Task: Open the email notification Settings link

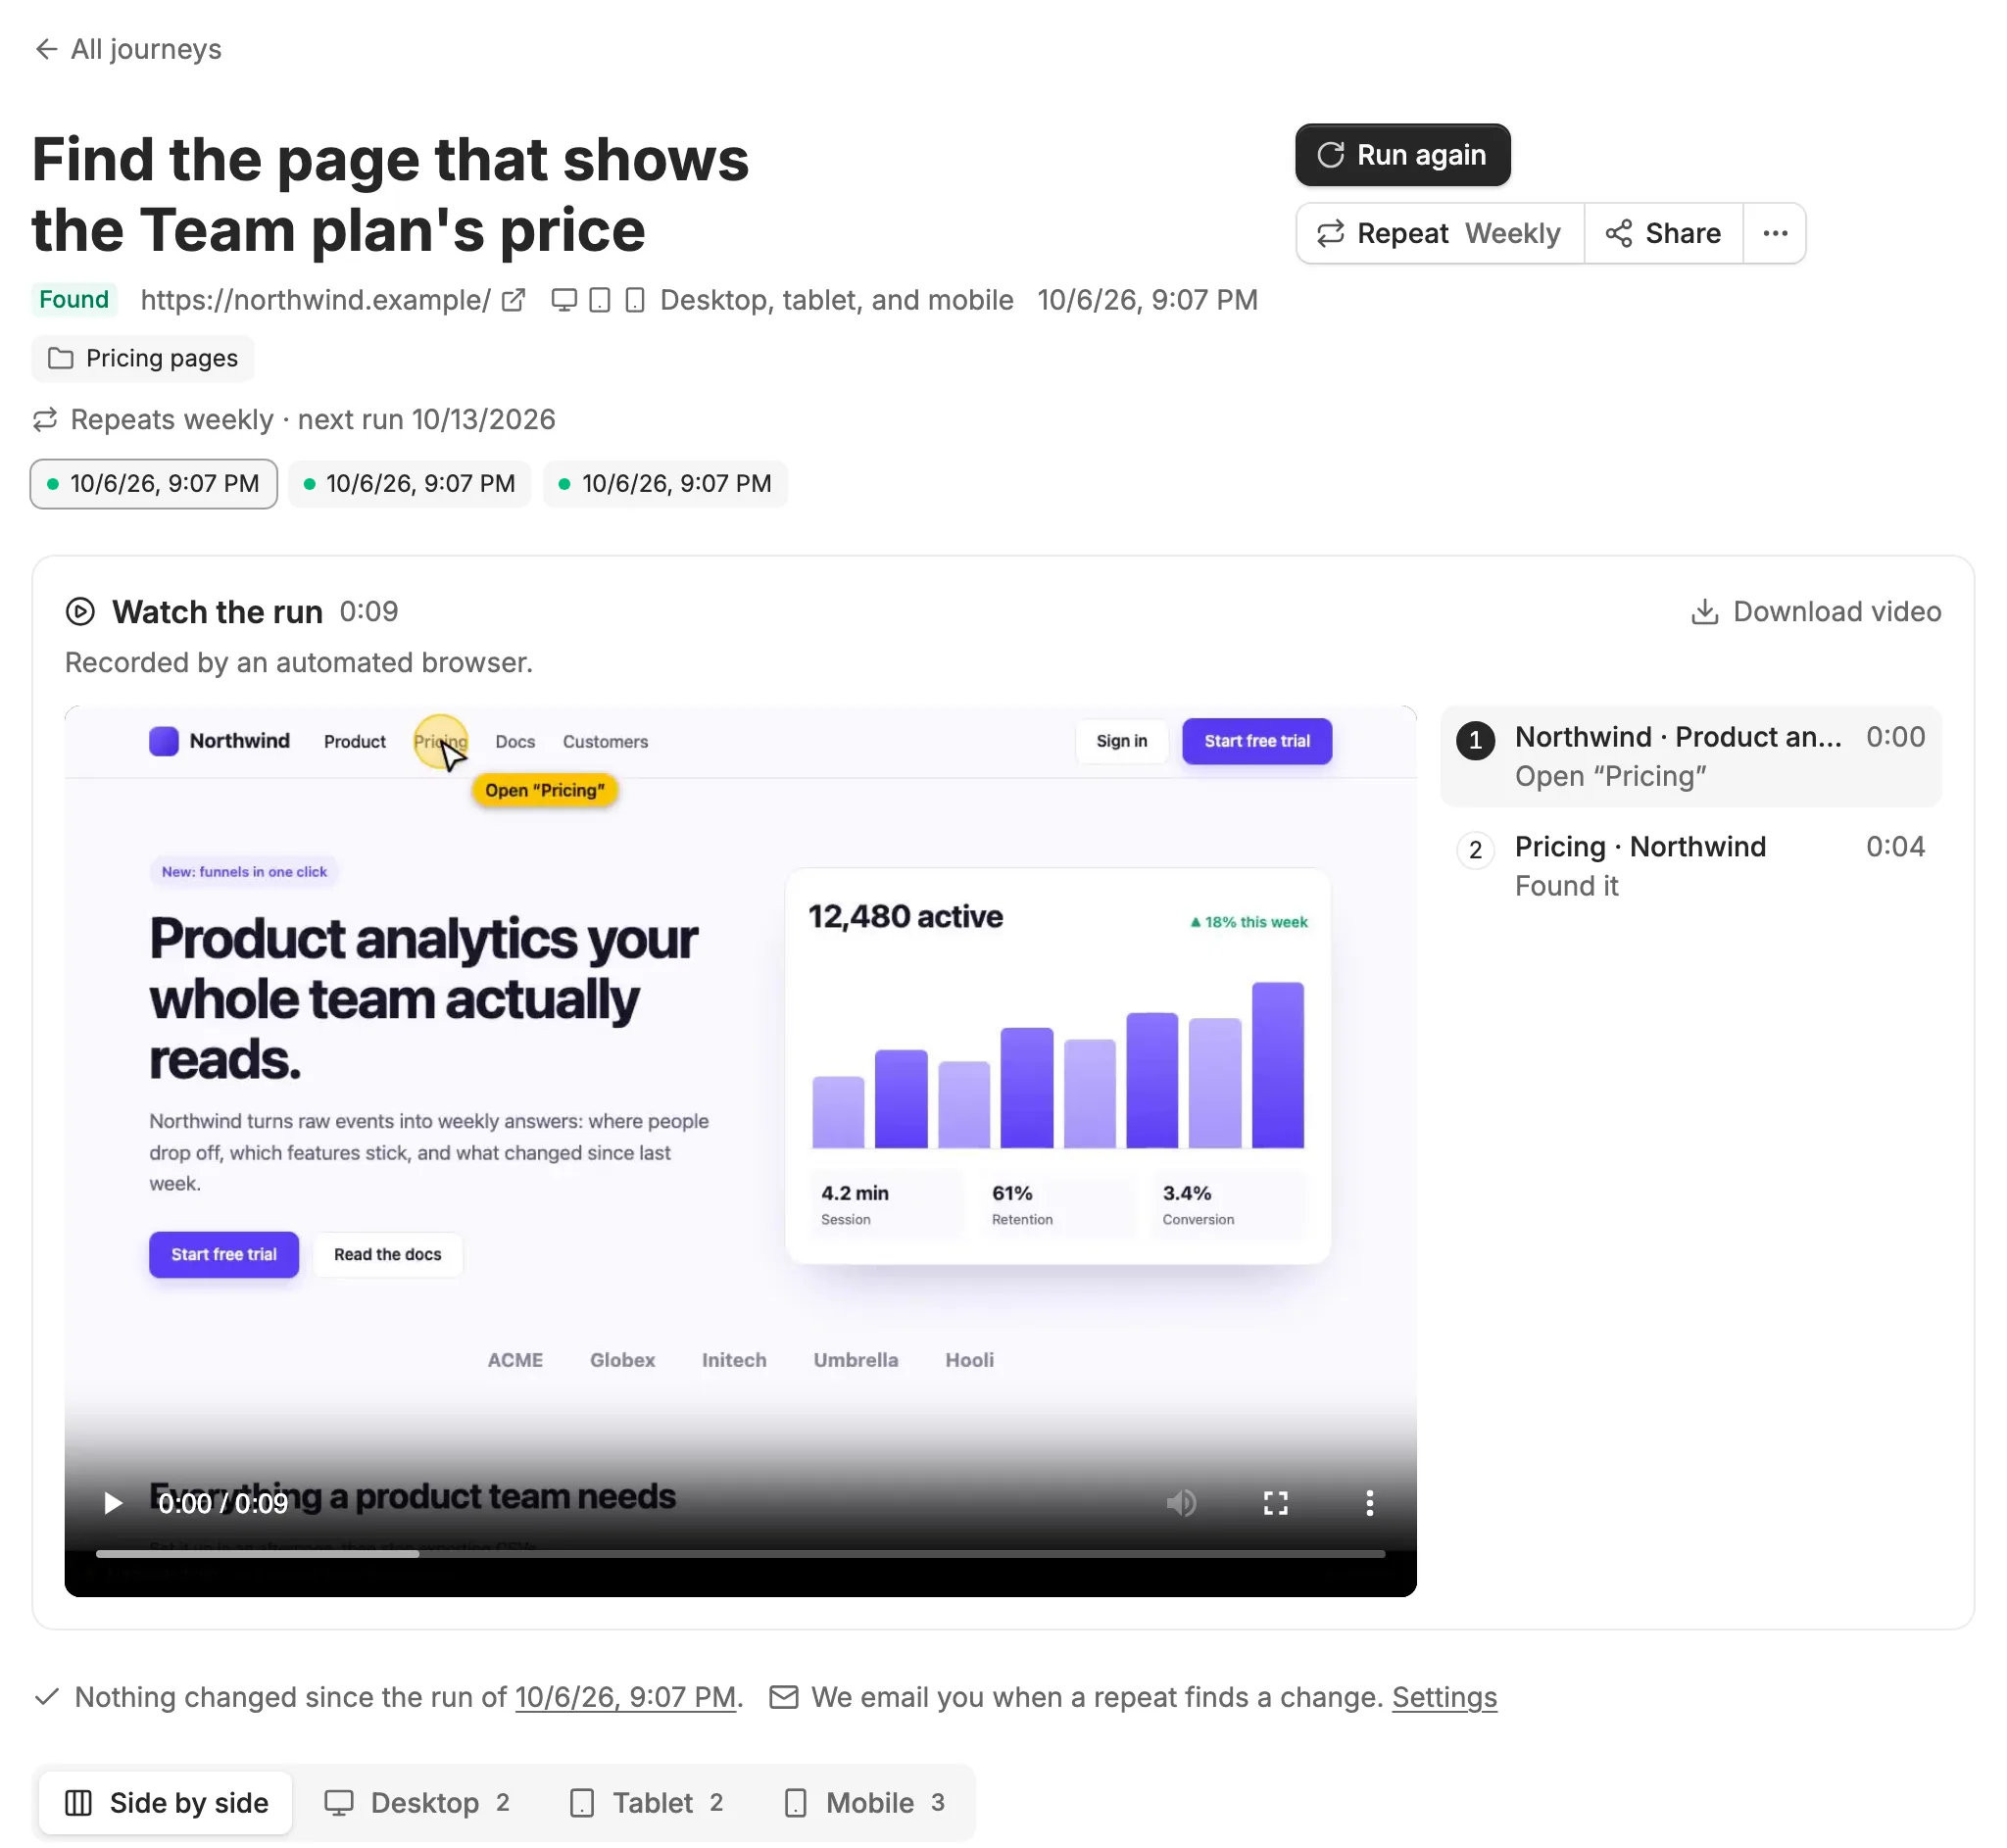Action: click(x=1444, y=1697)
